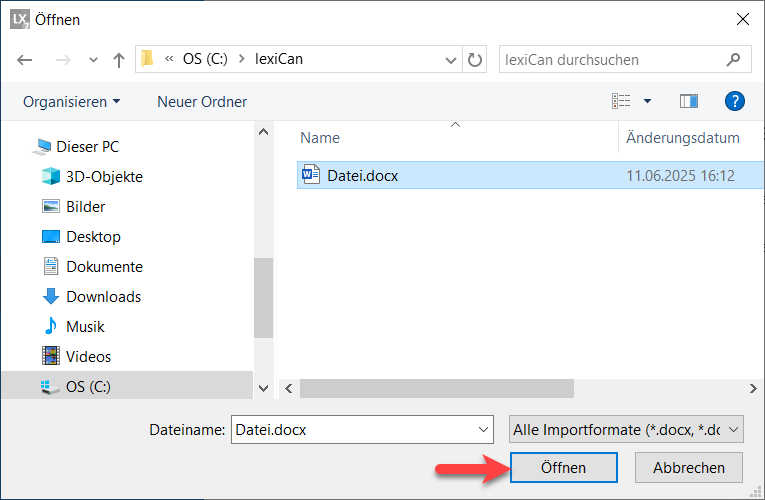Select Desktop in the navigation pane
The image size is (765, 500).
click(93, 236)
